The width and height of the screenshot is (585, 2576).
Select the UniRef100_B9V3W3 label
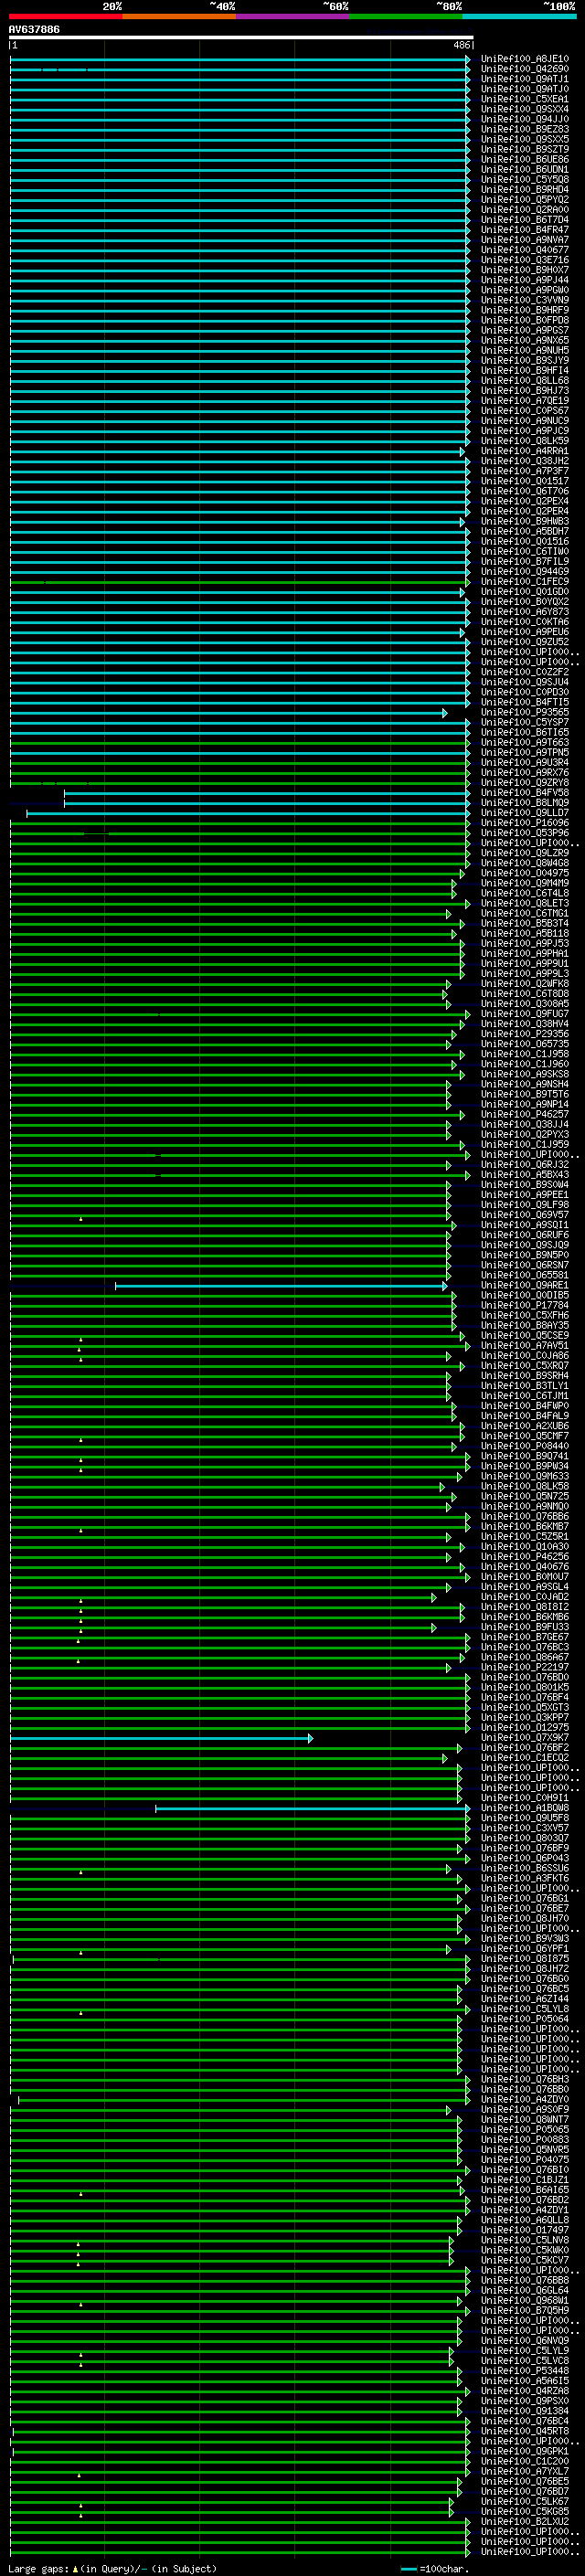[525, 1939]
